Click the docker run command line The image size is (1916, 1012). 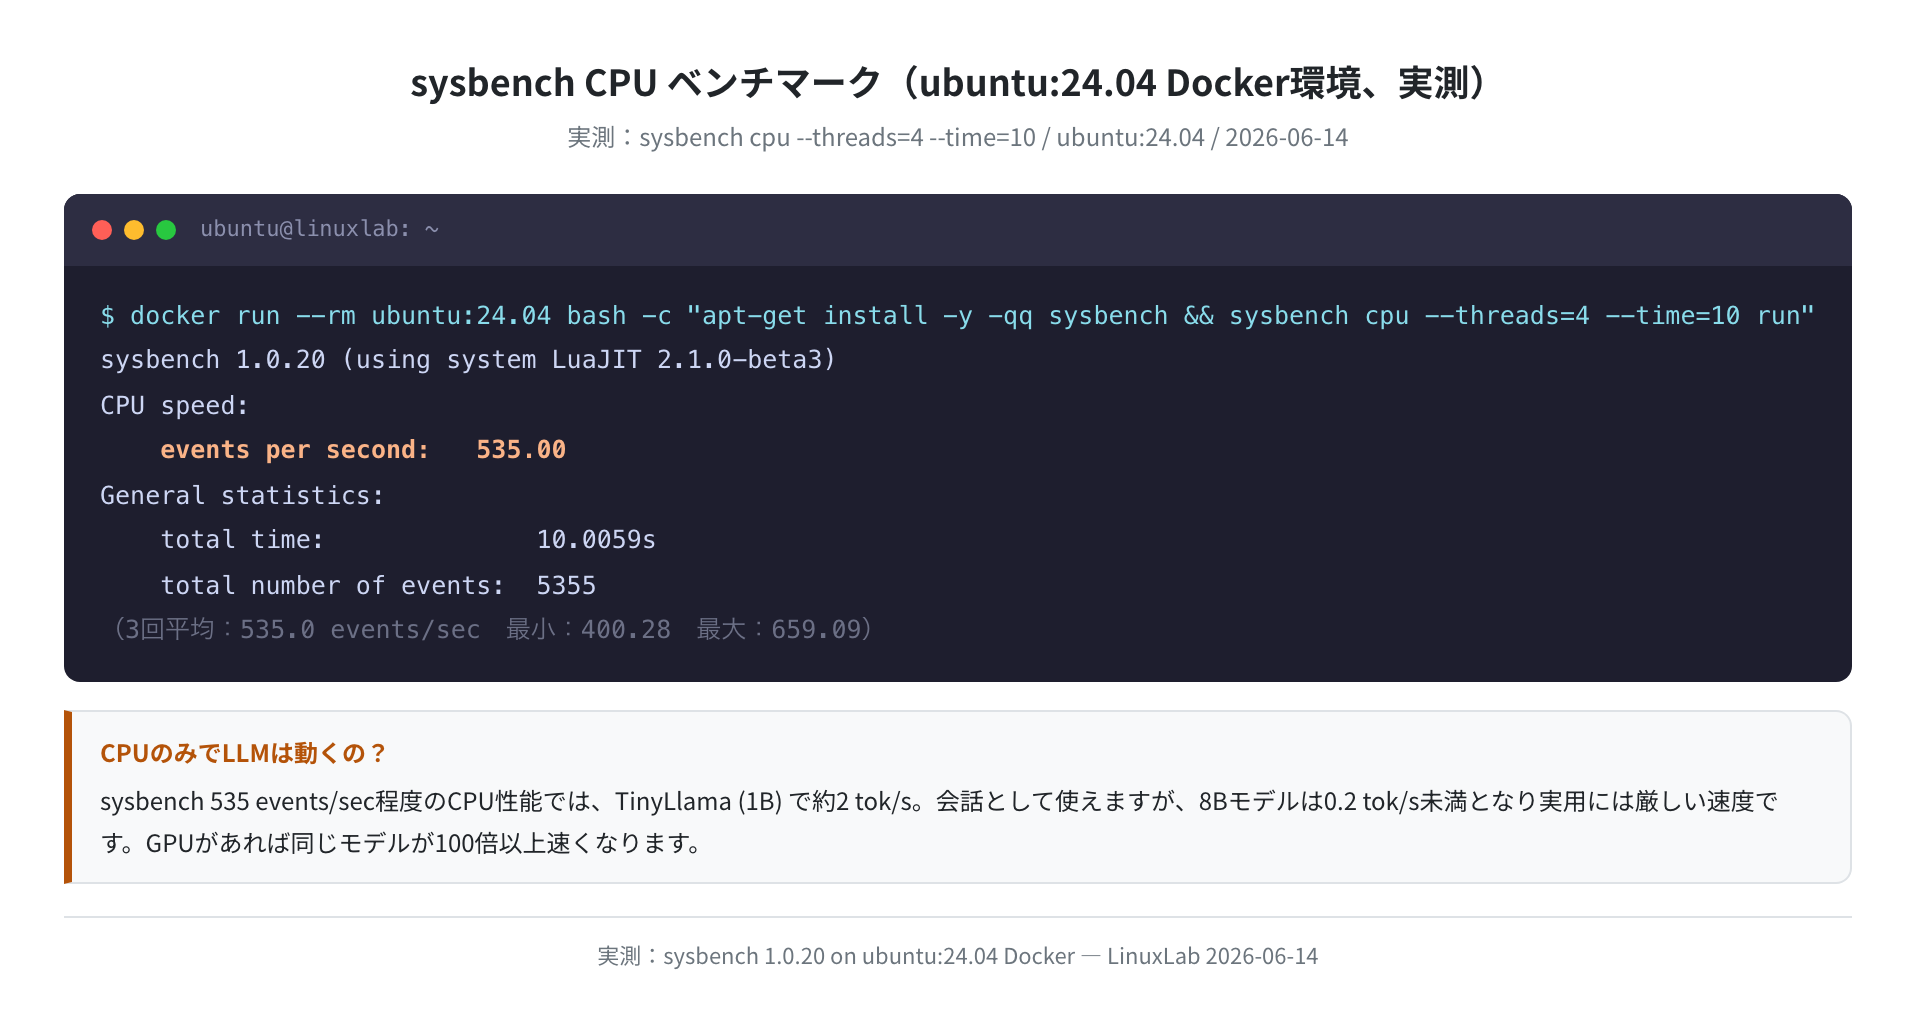click(x=957, y=316)
